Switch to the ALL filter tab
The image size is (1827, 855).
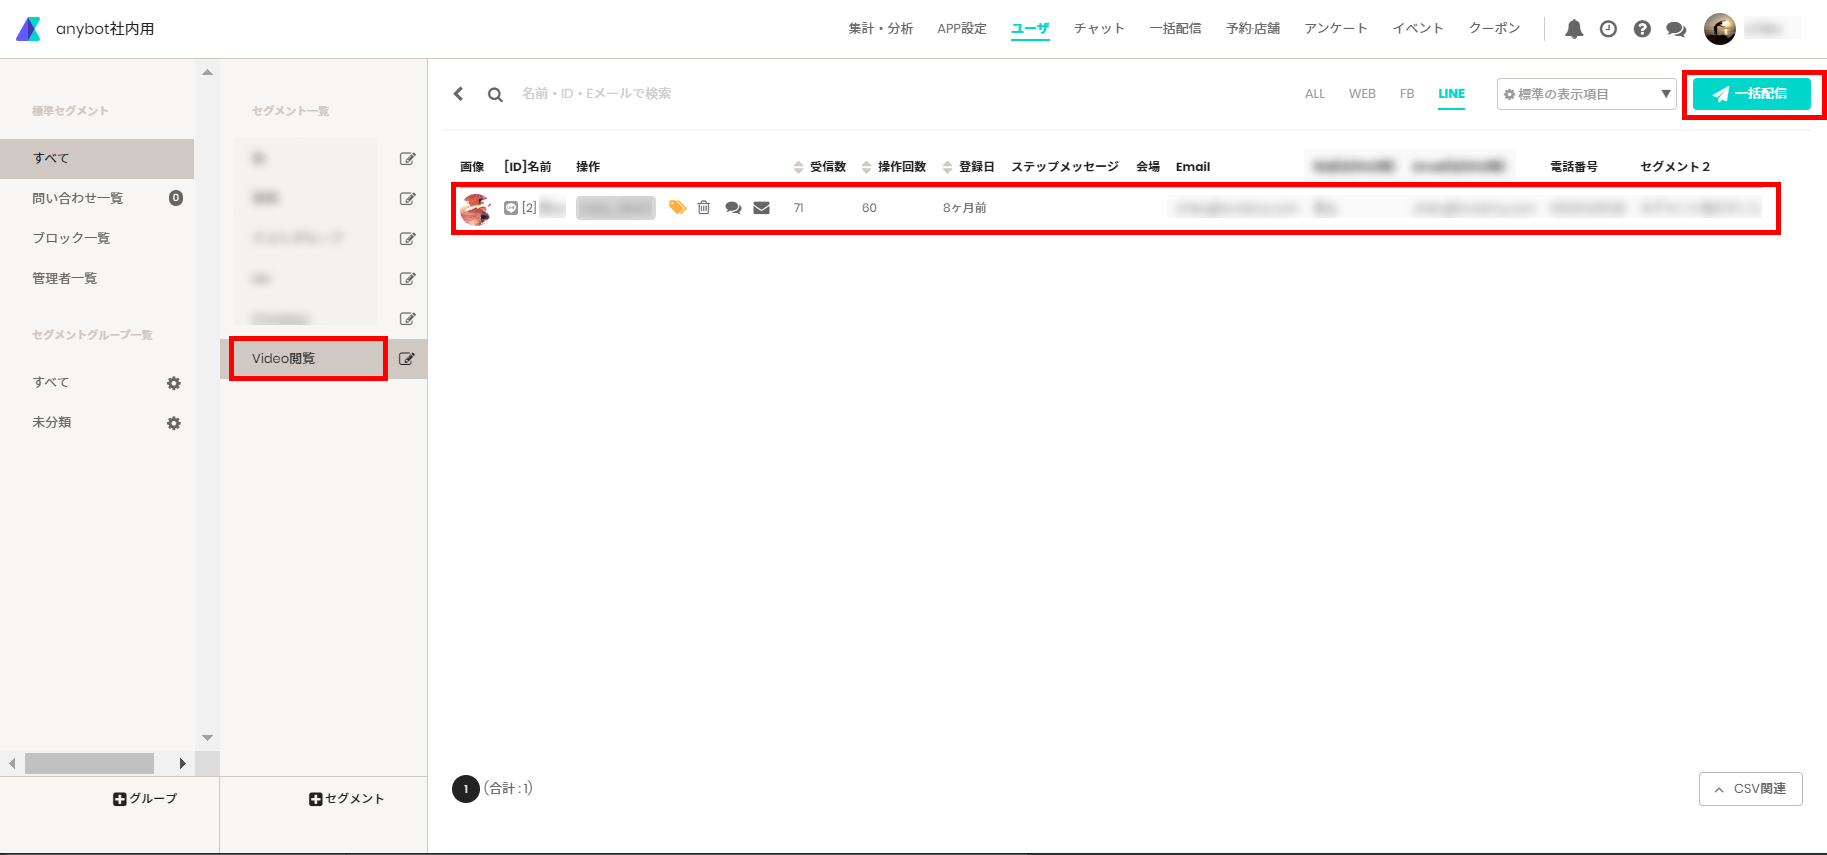point(1315,94)
